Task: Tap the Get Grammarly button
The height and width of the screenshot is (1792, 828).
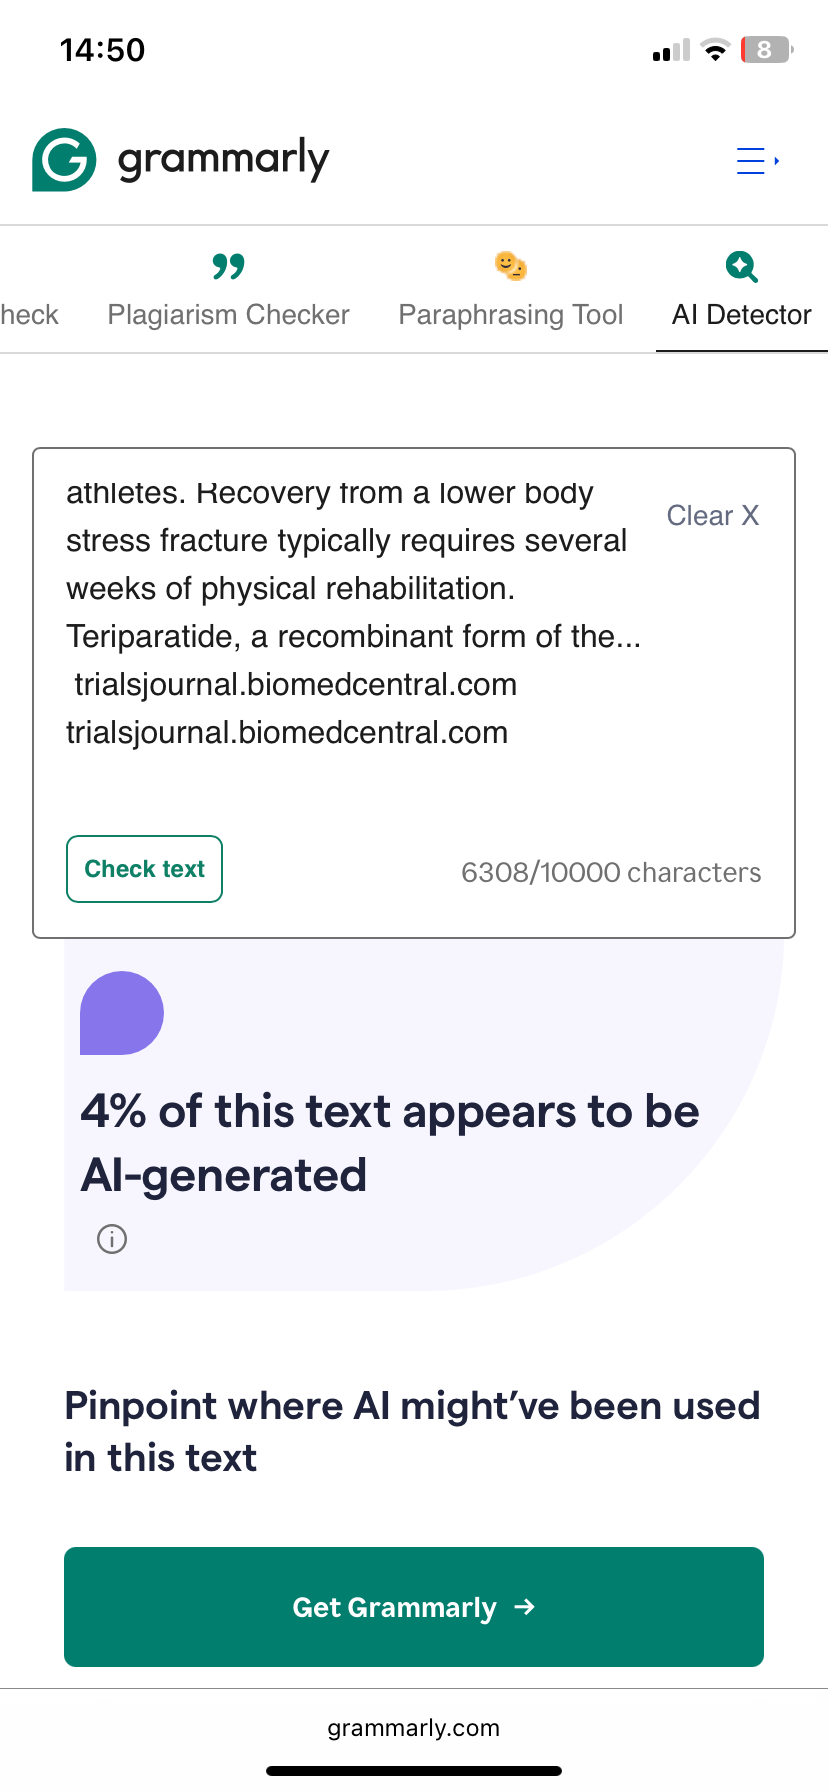Action: pos(414,1607)
